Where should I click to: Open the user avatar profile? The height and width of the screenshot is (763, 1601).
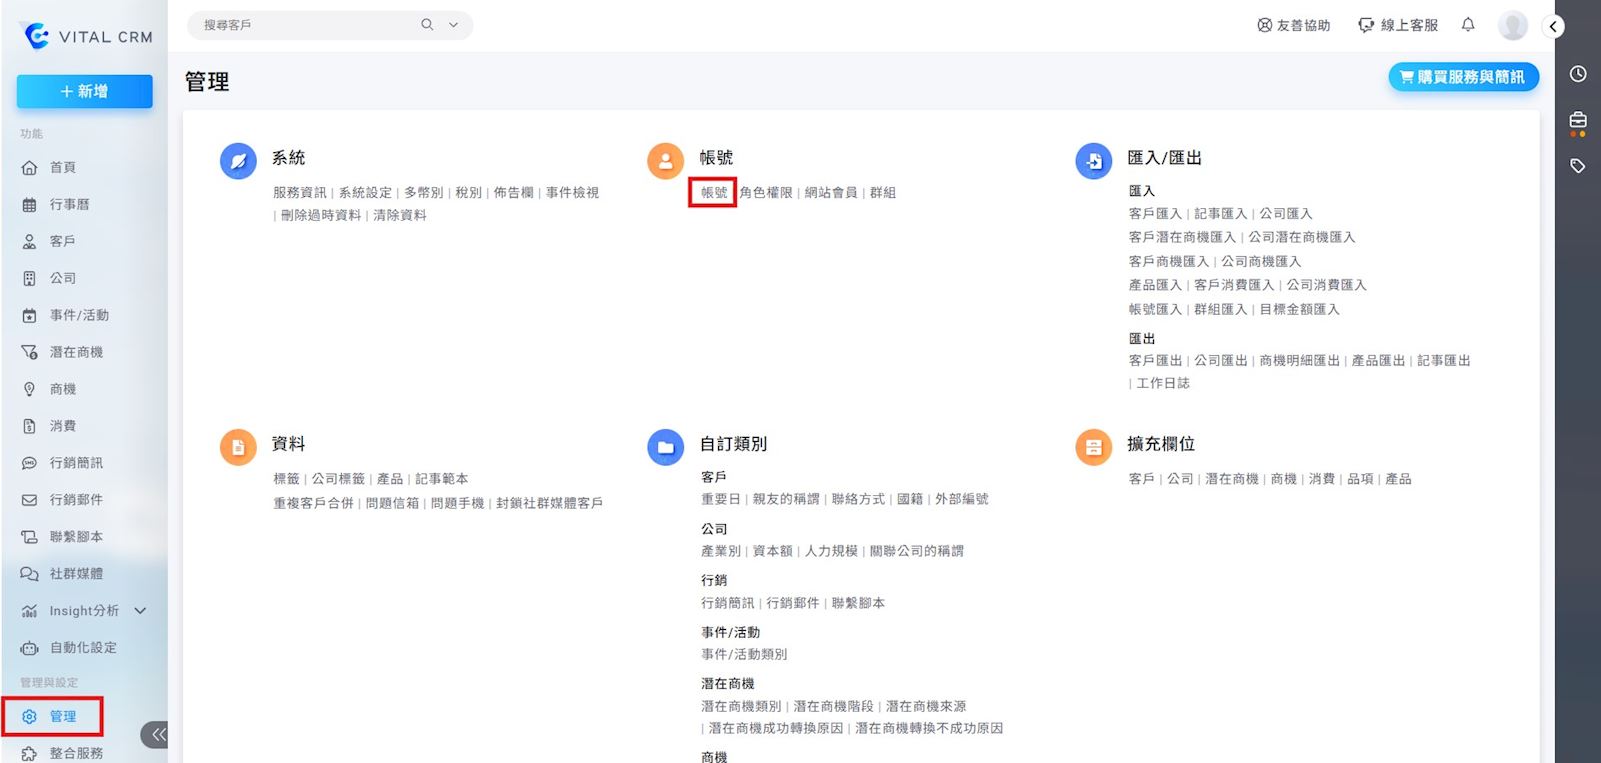point(1512,26)
